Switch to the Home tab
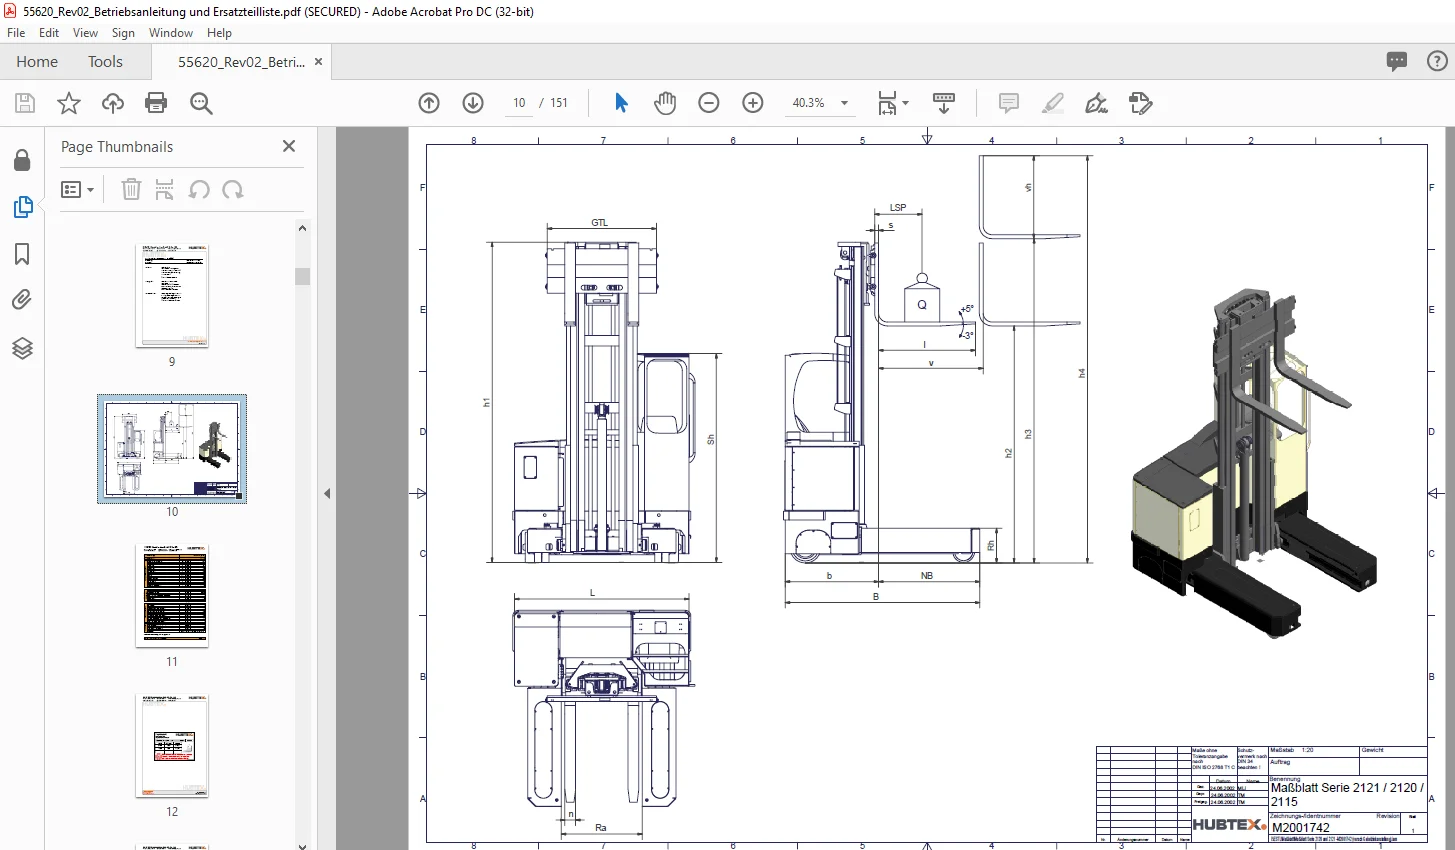The image size is (1455, 850). click(37, 62)
